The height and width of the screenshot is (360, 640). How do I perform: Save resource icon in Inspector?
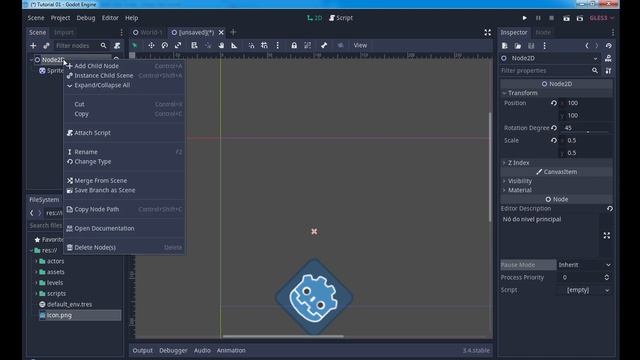pos(531,46)
